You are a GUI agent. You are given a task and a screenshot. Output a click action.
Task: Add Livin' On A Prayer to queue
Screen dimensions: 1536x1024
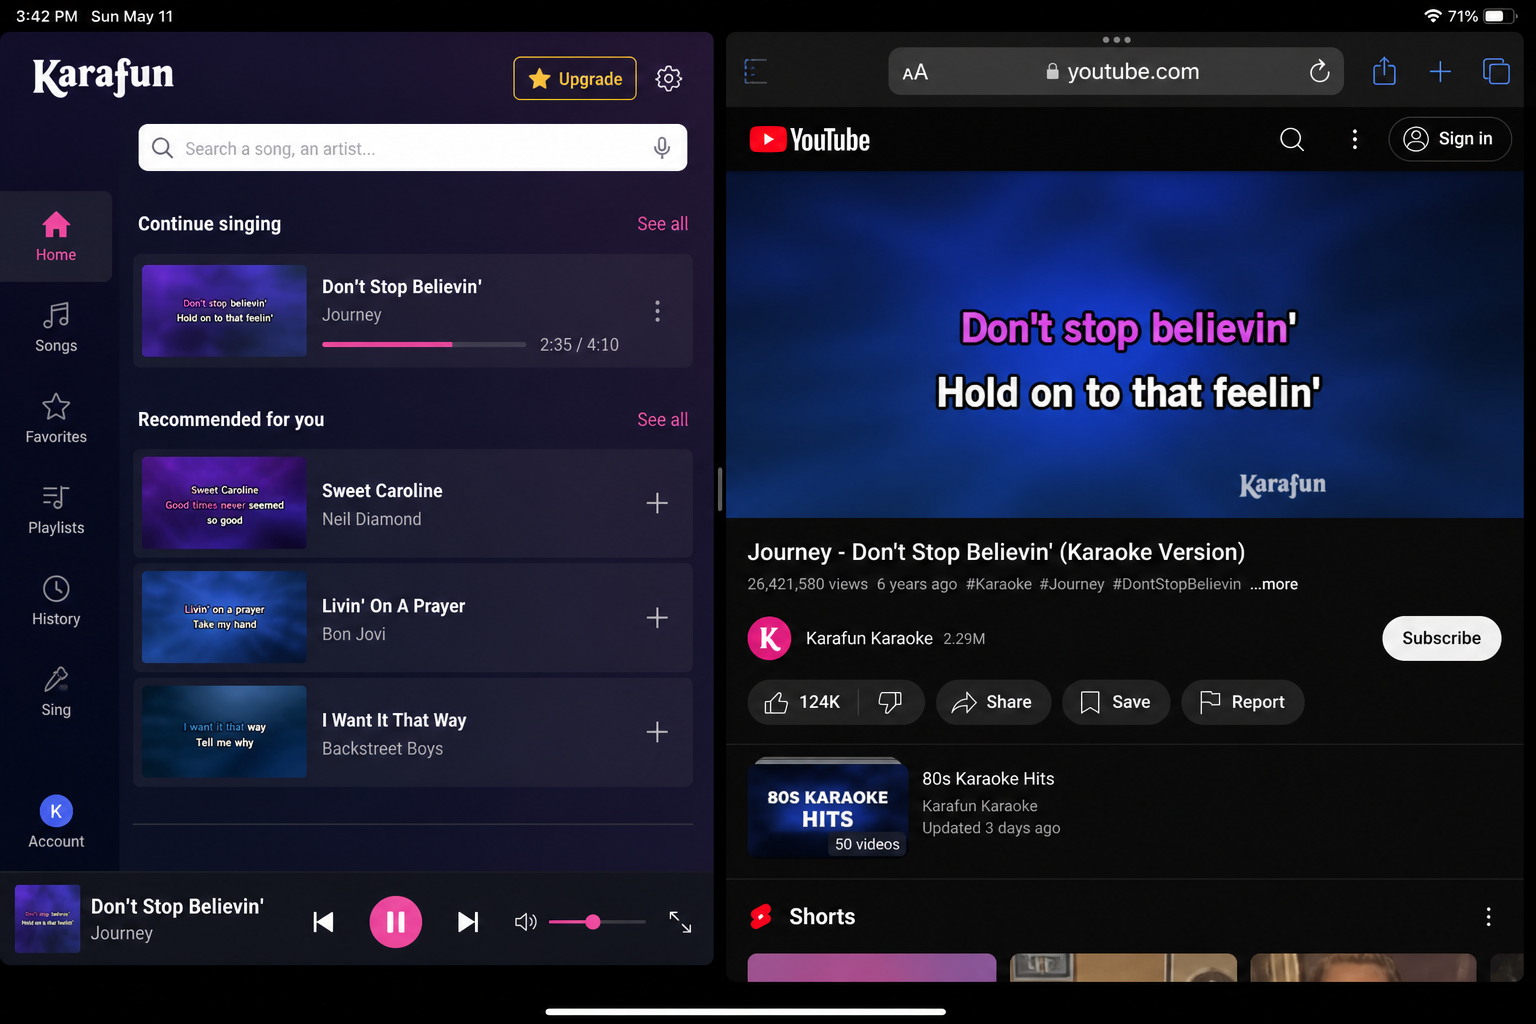(657, 618)
